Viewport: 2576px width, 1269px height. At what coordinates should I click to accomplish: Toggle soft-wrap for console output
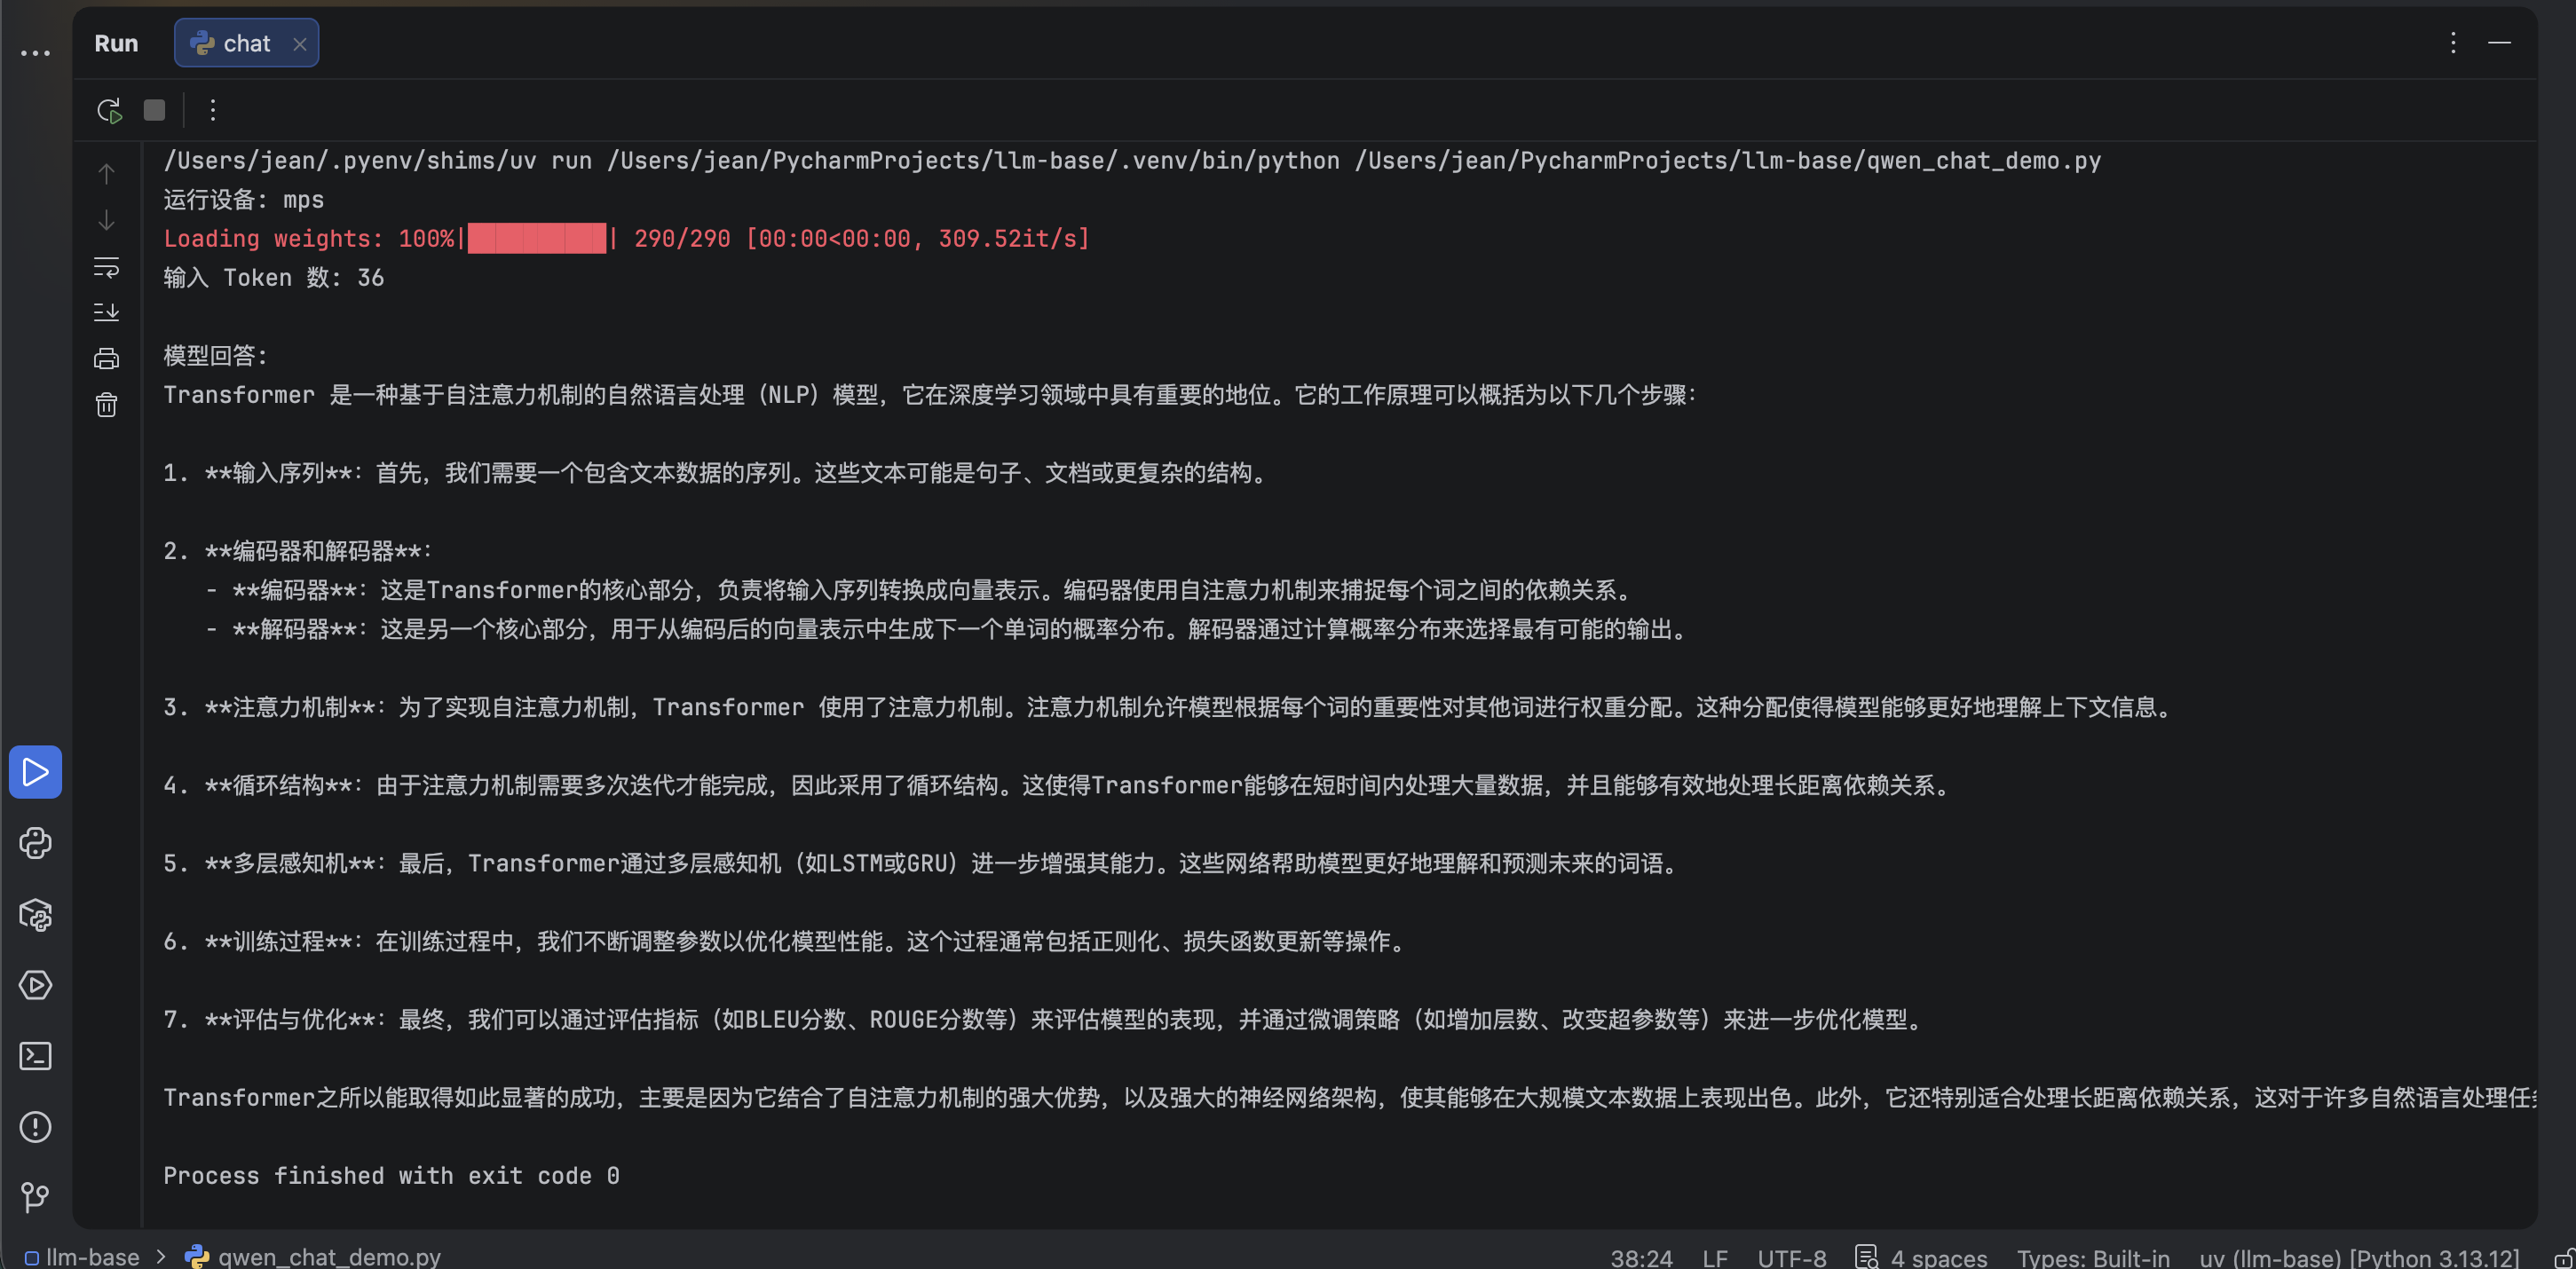[x=106, y=267]
